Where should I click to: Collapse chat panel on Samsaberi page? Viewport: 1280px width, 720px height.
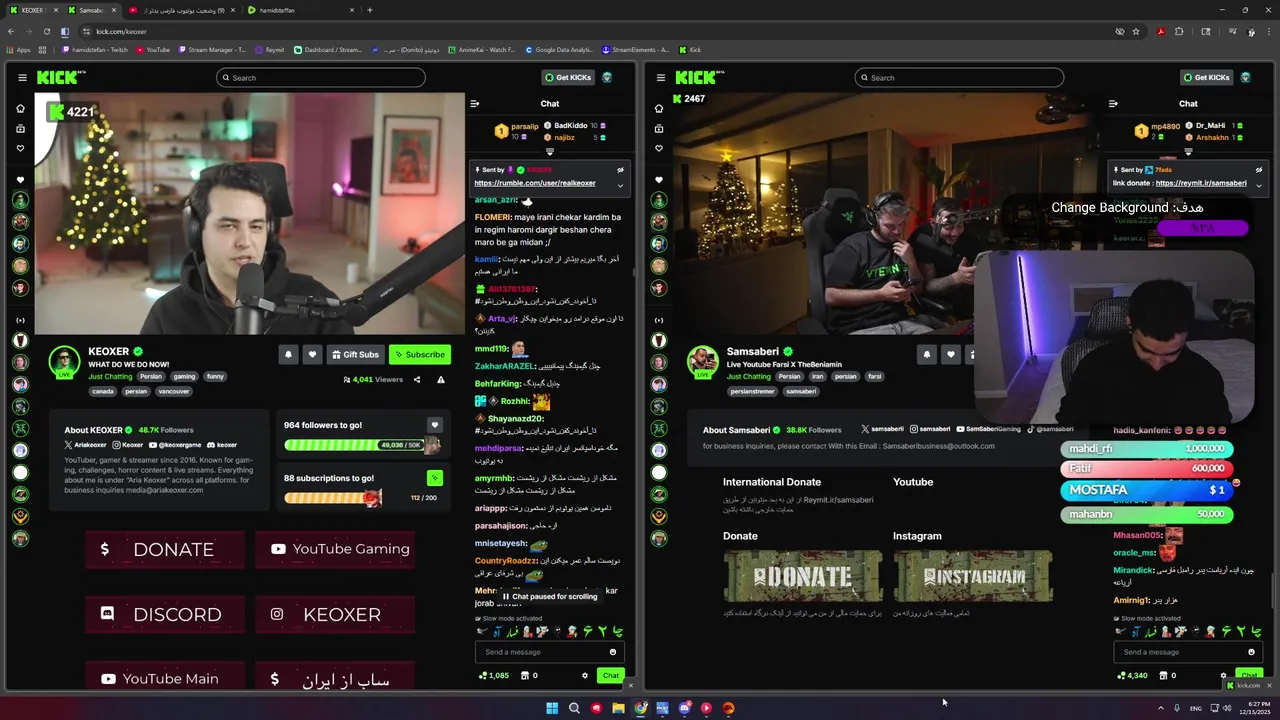pyautogui.click(x=1113, y=103)
